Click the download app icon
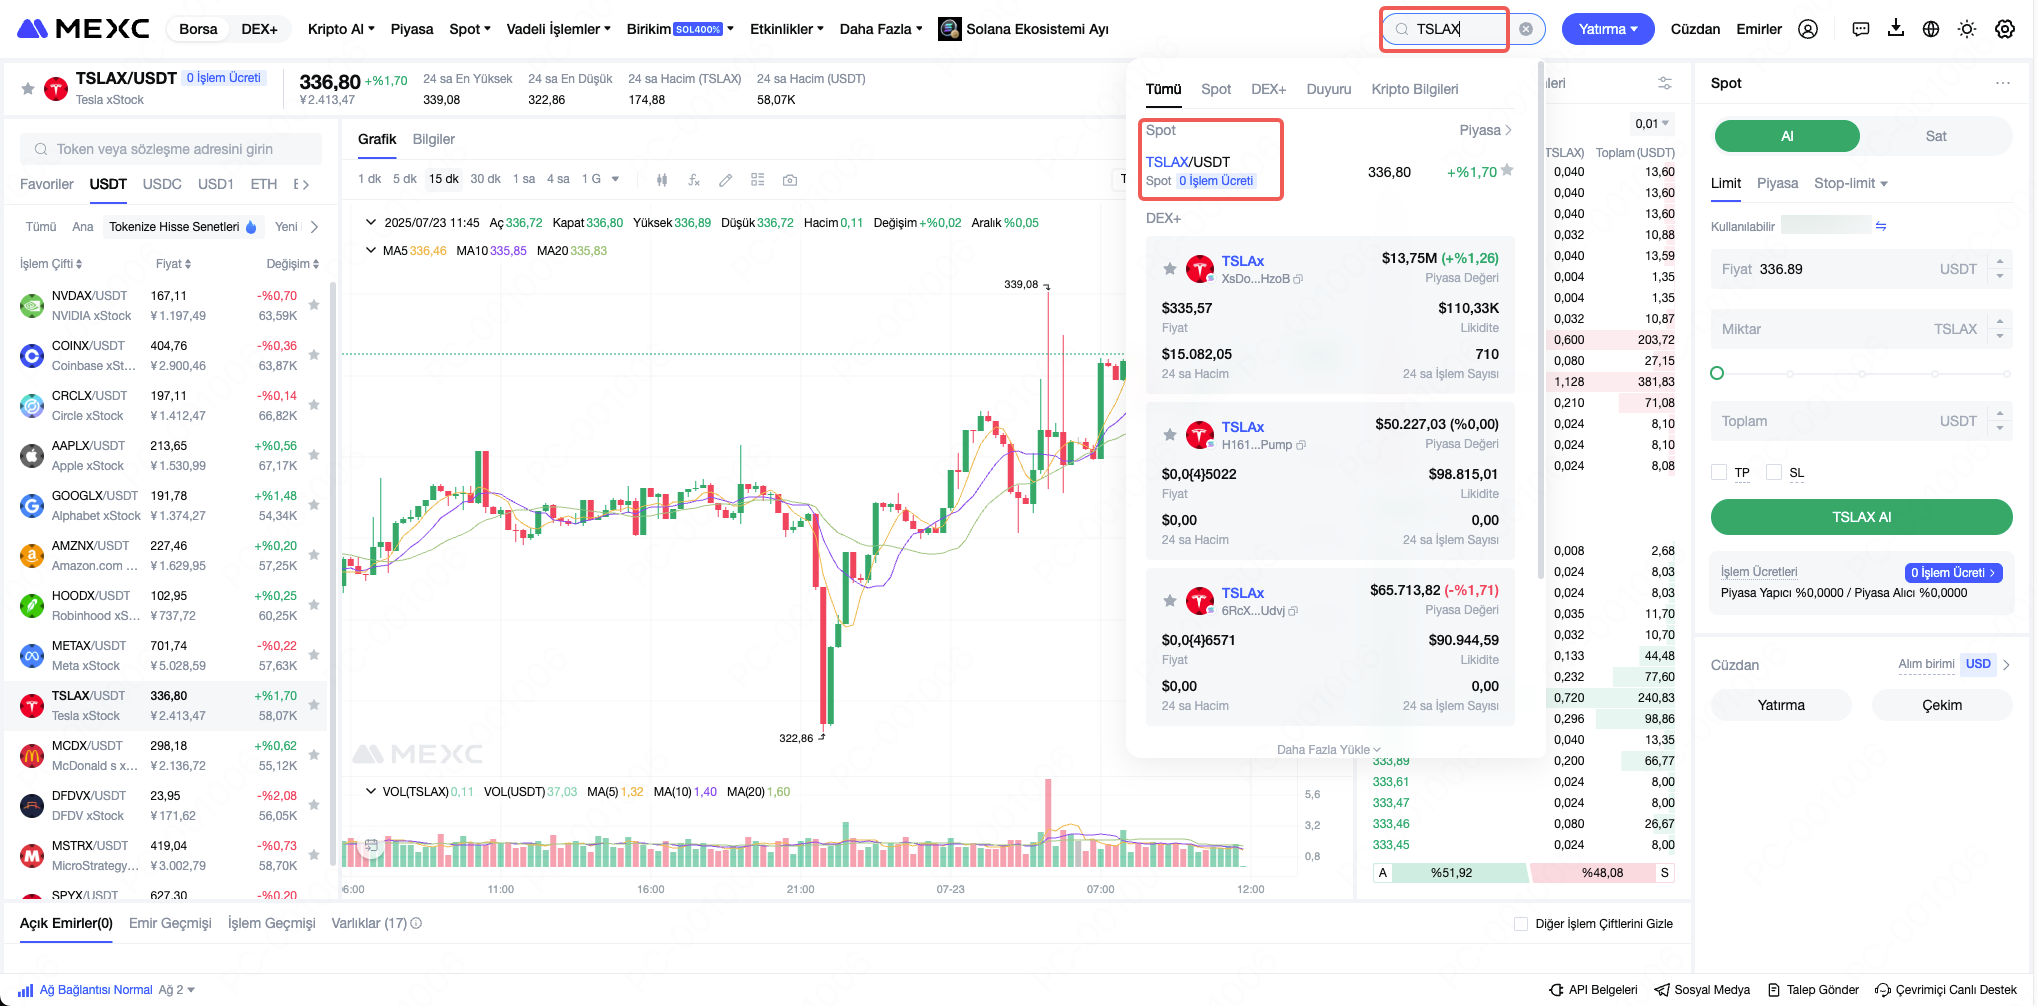The image size is (2037, 1006). click(x=1896, y=28)
